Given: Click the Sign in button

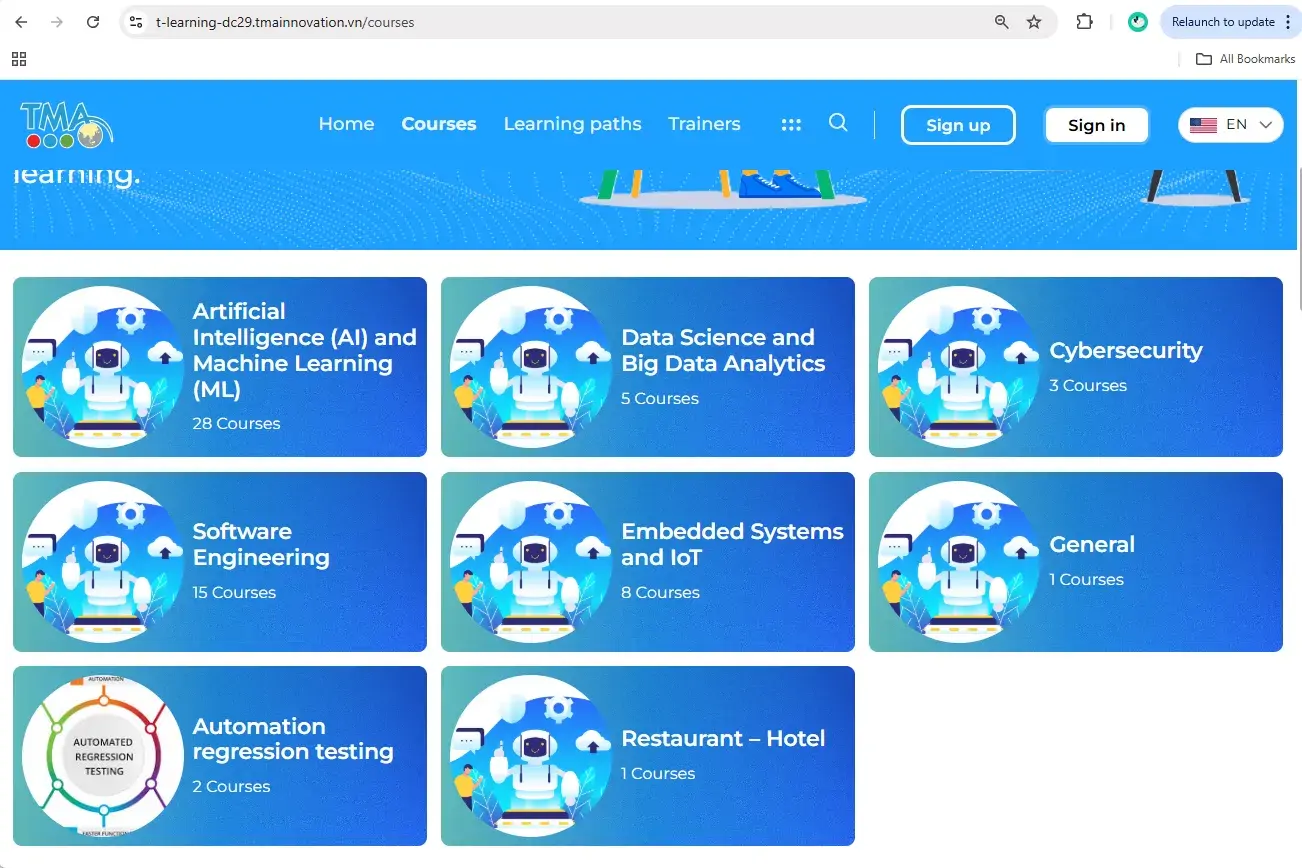Looking at the screenshot, I should pos(1097,125).
